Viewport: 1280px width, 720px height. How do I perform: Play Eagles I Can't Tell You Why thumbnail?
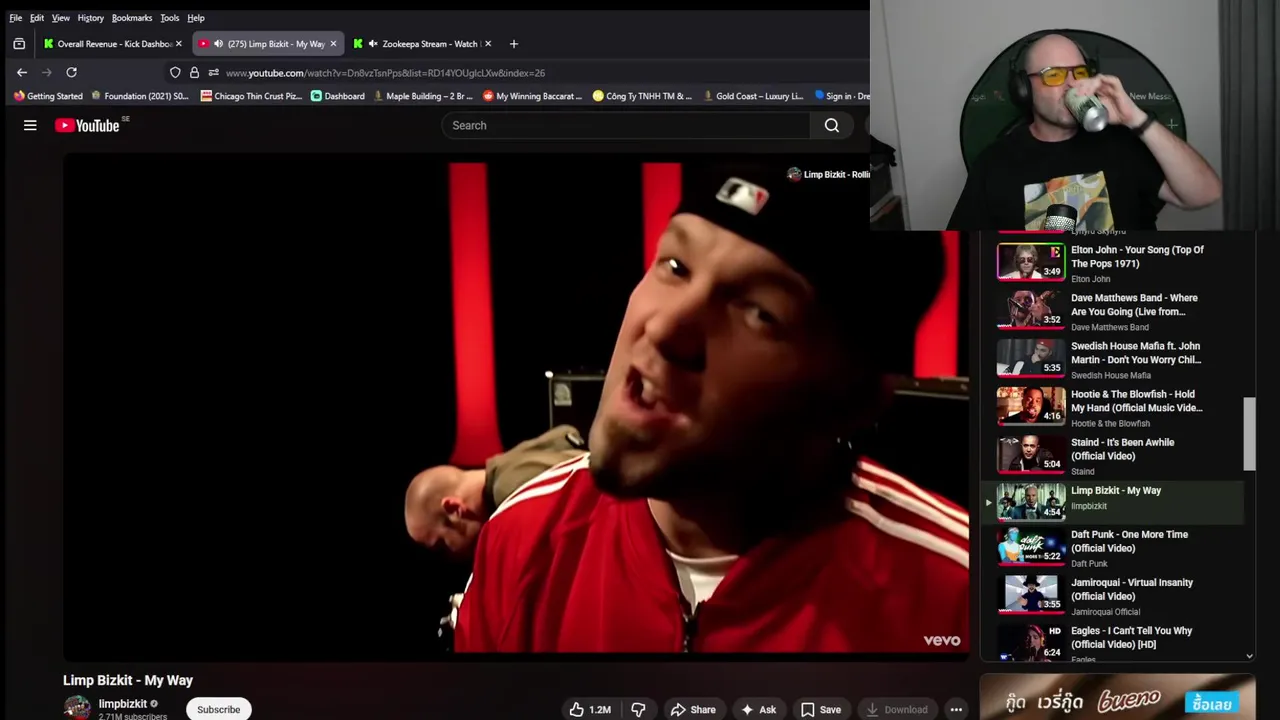coord(1031,642)
